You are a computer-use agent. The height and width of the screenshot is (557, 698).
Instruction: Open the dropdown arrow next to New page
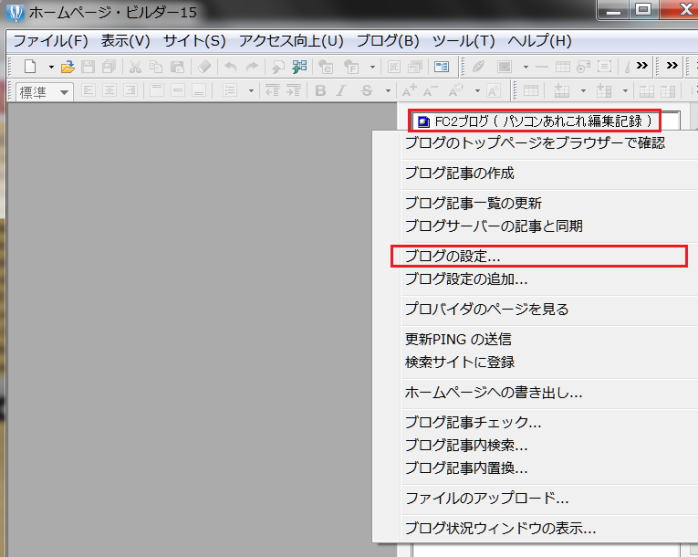pos(51,67)
